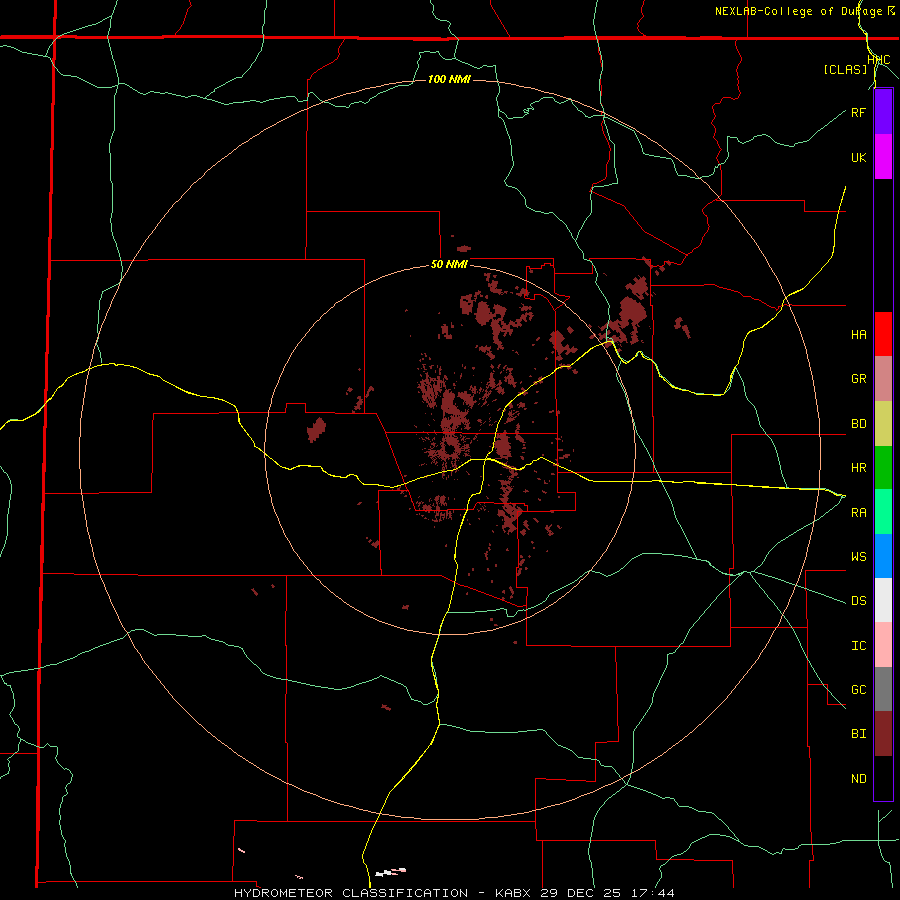Click the KABX station identifier
This screenshot has height=900, width=900.
coord(513,893)
